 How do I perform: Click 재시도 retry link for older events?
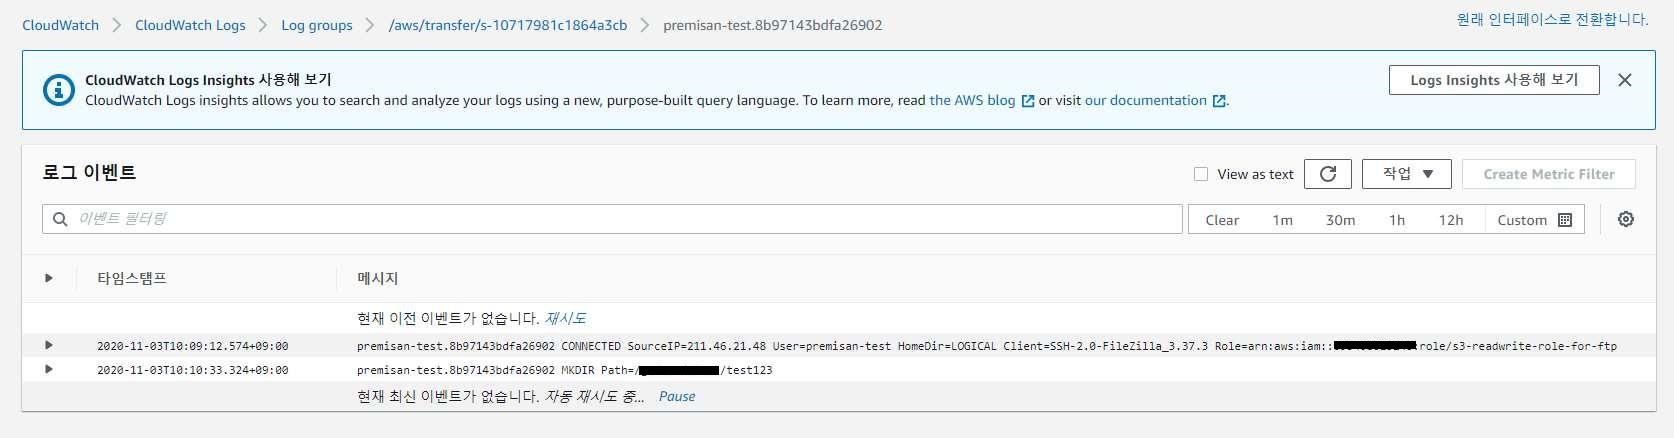(565, 318)
